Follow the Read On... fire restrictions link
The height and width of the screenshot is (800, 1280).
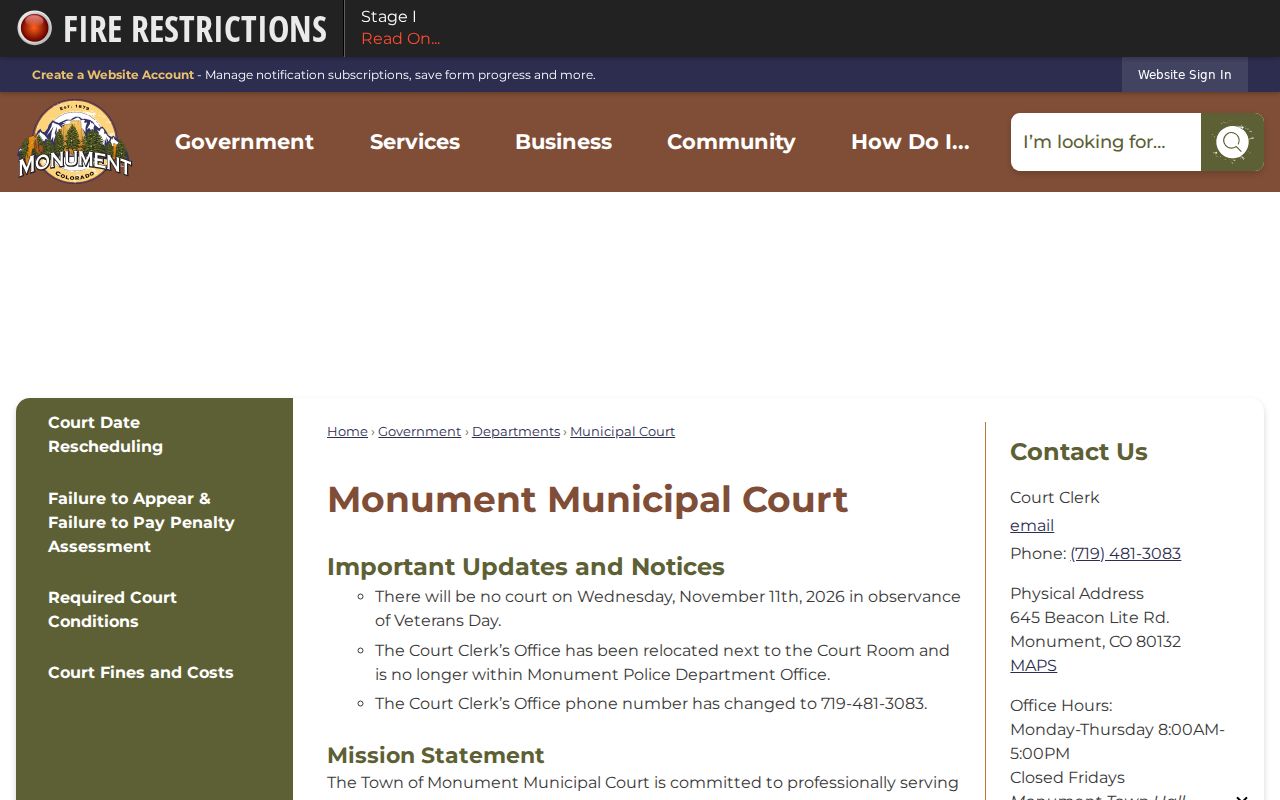pyautogui.click(x=400, y=39)
